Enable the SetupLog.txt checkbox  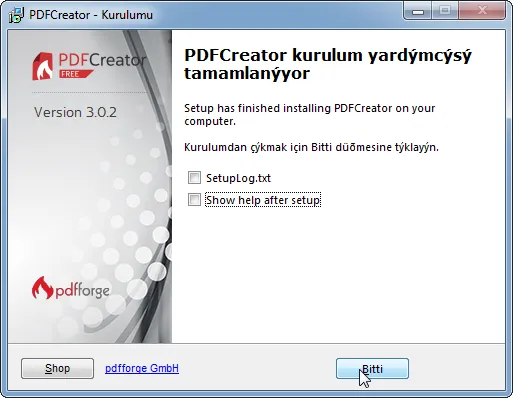[x=194, y=178]
